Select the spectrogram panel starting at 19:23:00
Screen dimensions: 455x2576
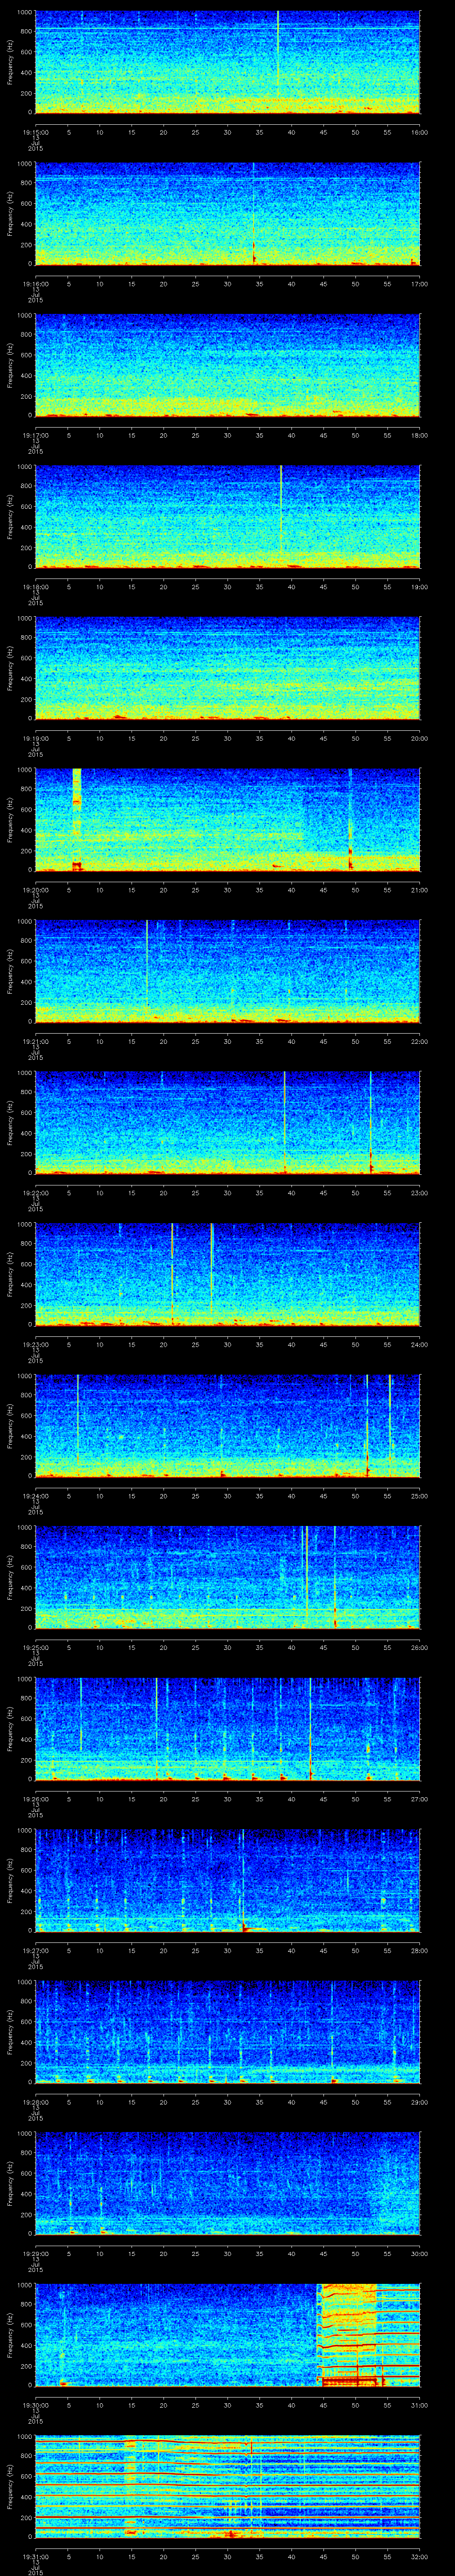tap(228, 1274)
